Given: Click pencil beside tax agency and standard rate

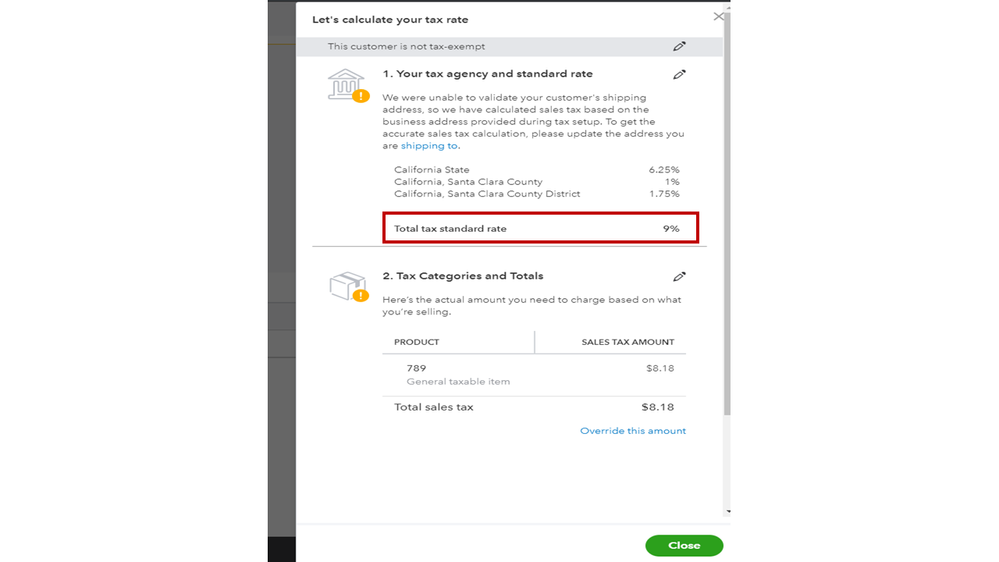Looking at the screenshot, I should click(679, 75).
